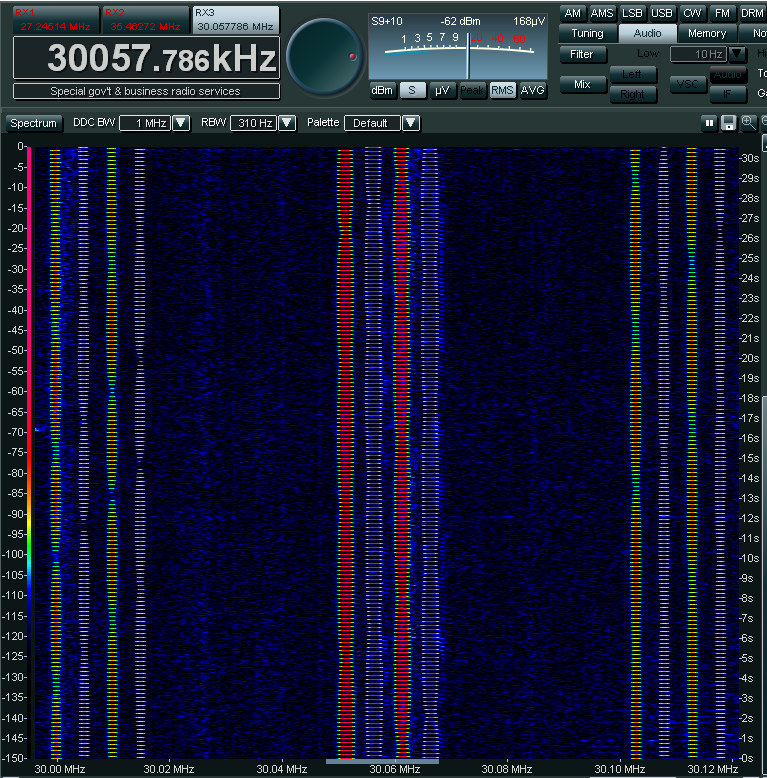The height and width of the screenshot is (778, 767).
Task: Open the Low filter frequency dropdown arrow
Action: click(737, 54)
